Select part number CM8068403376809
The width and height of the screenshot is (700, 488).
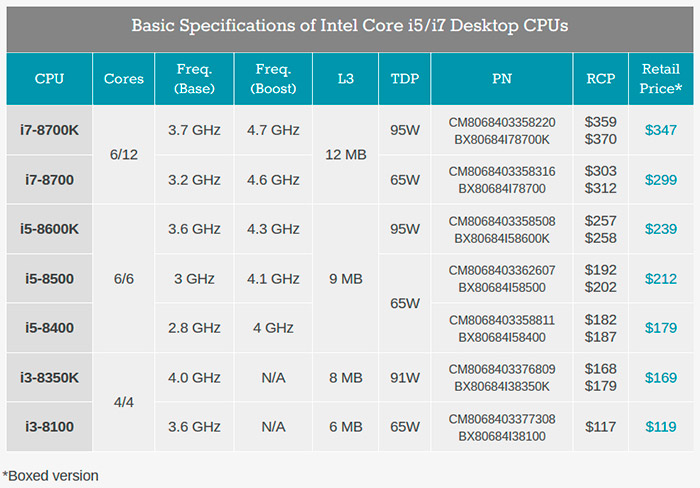(502, 369)
